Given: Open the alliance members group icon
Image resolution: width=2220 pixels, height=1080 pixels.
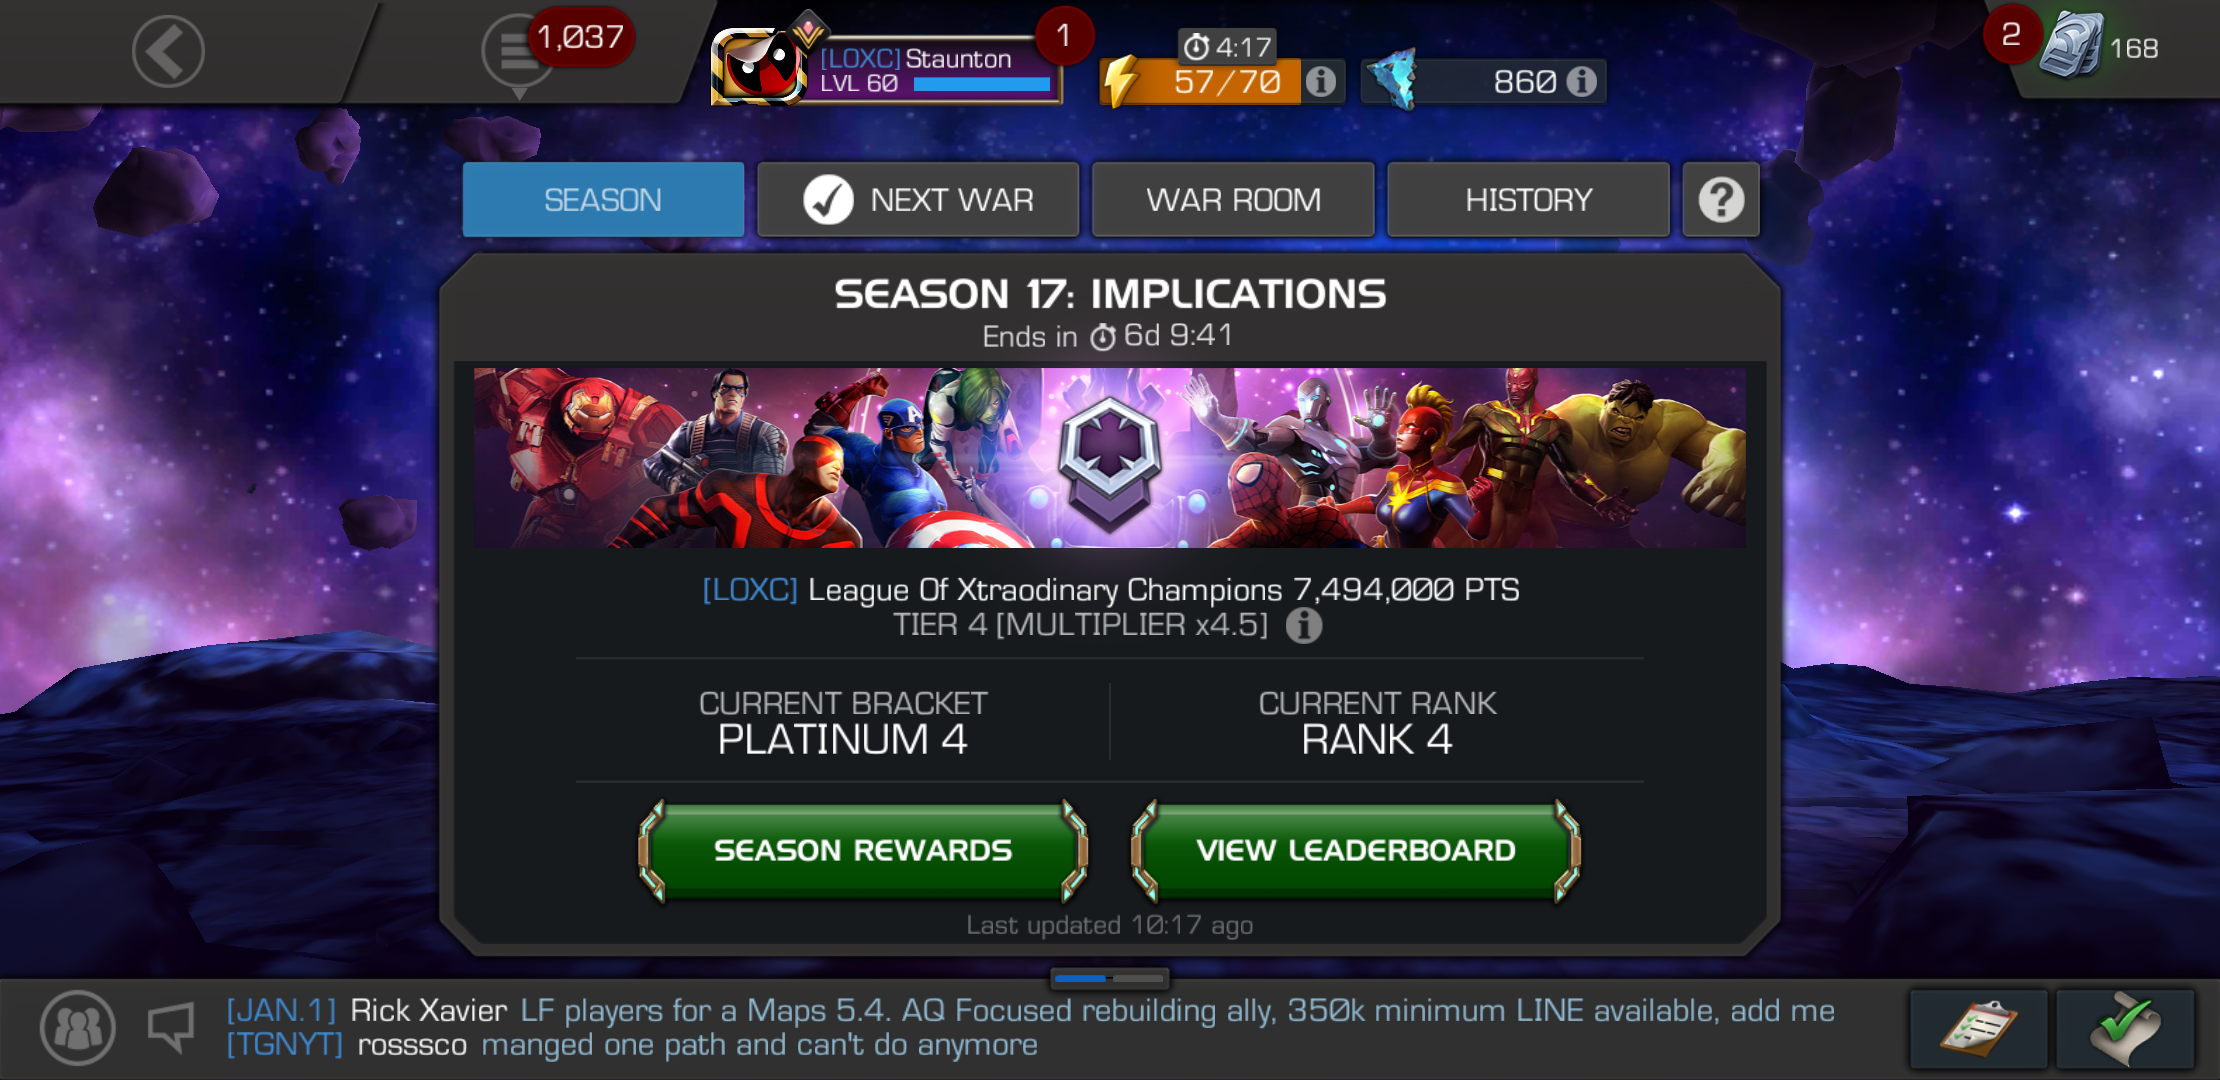Looking at the screenshot, I should click(78, 1028).
